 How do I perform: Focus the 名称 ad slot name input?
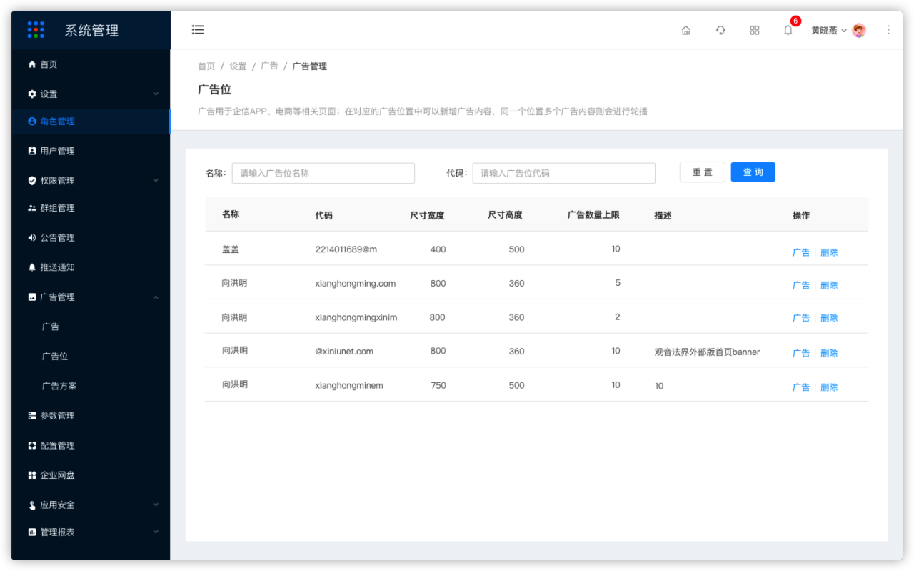[323, 173]
